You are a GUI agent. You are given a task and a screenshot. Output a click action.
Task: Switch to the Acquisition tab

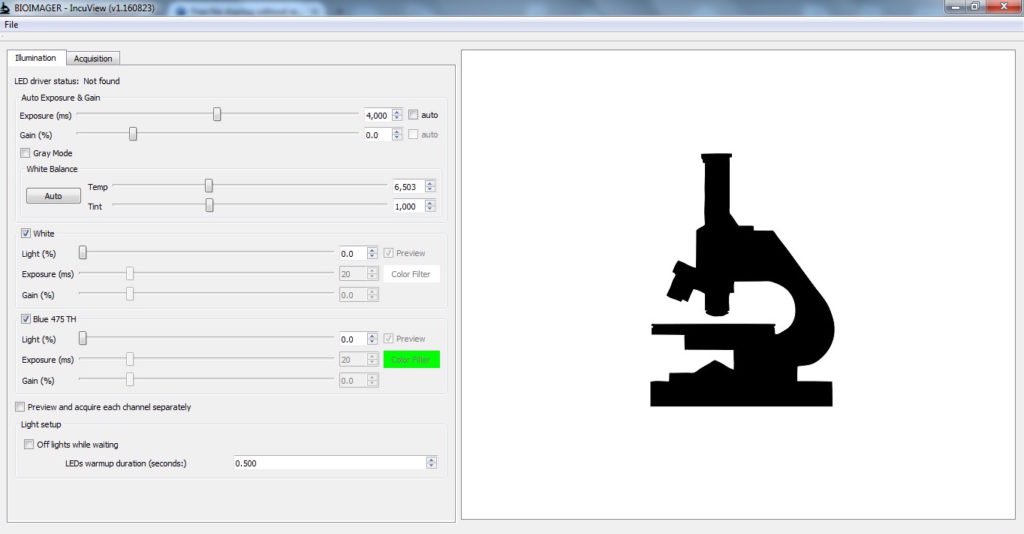(93, 58)
